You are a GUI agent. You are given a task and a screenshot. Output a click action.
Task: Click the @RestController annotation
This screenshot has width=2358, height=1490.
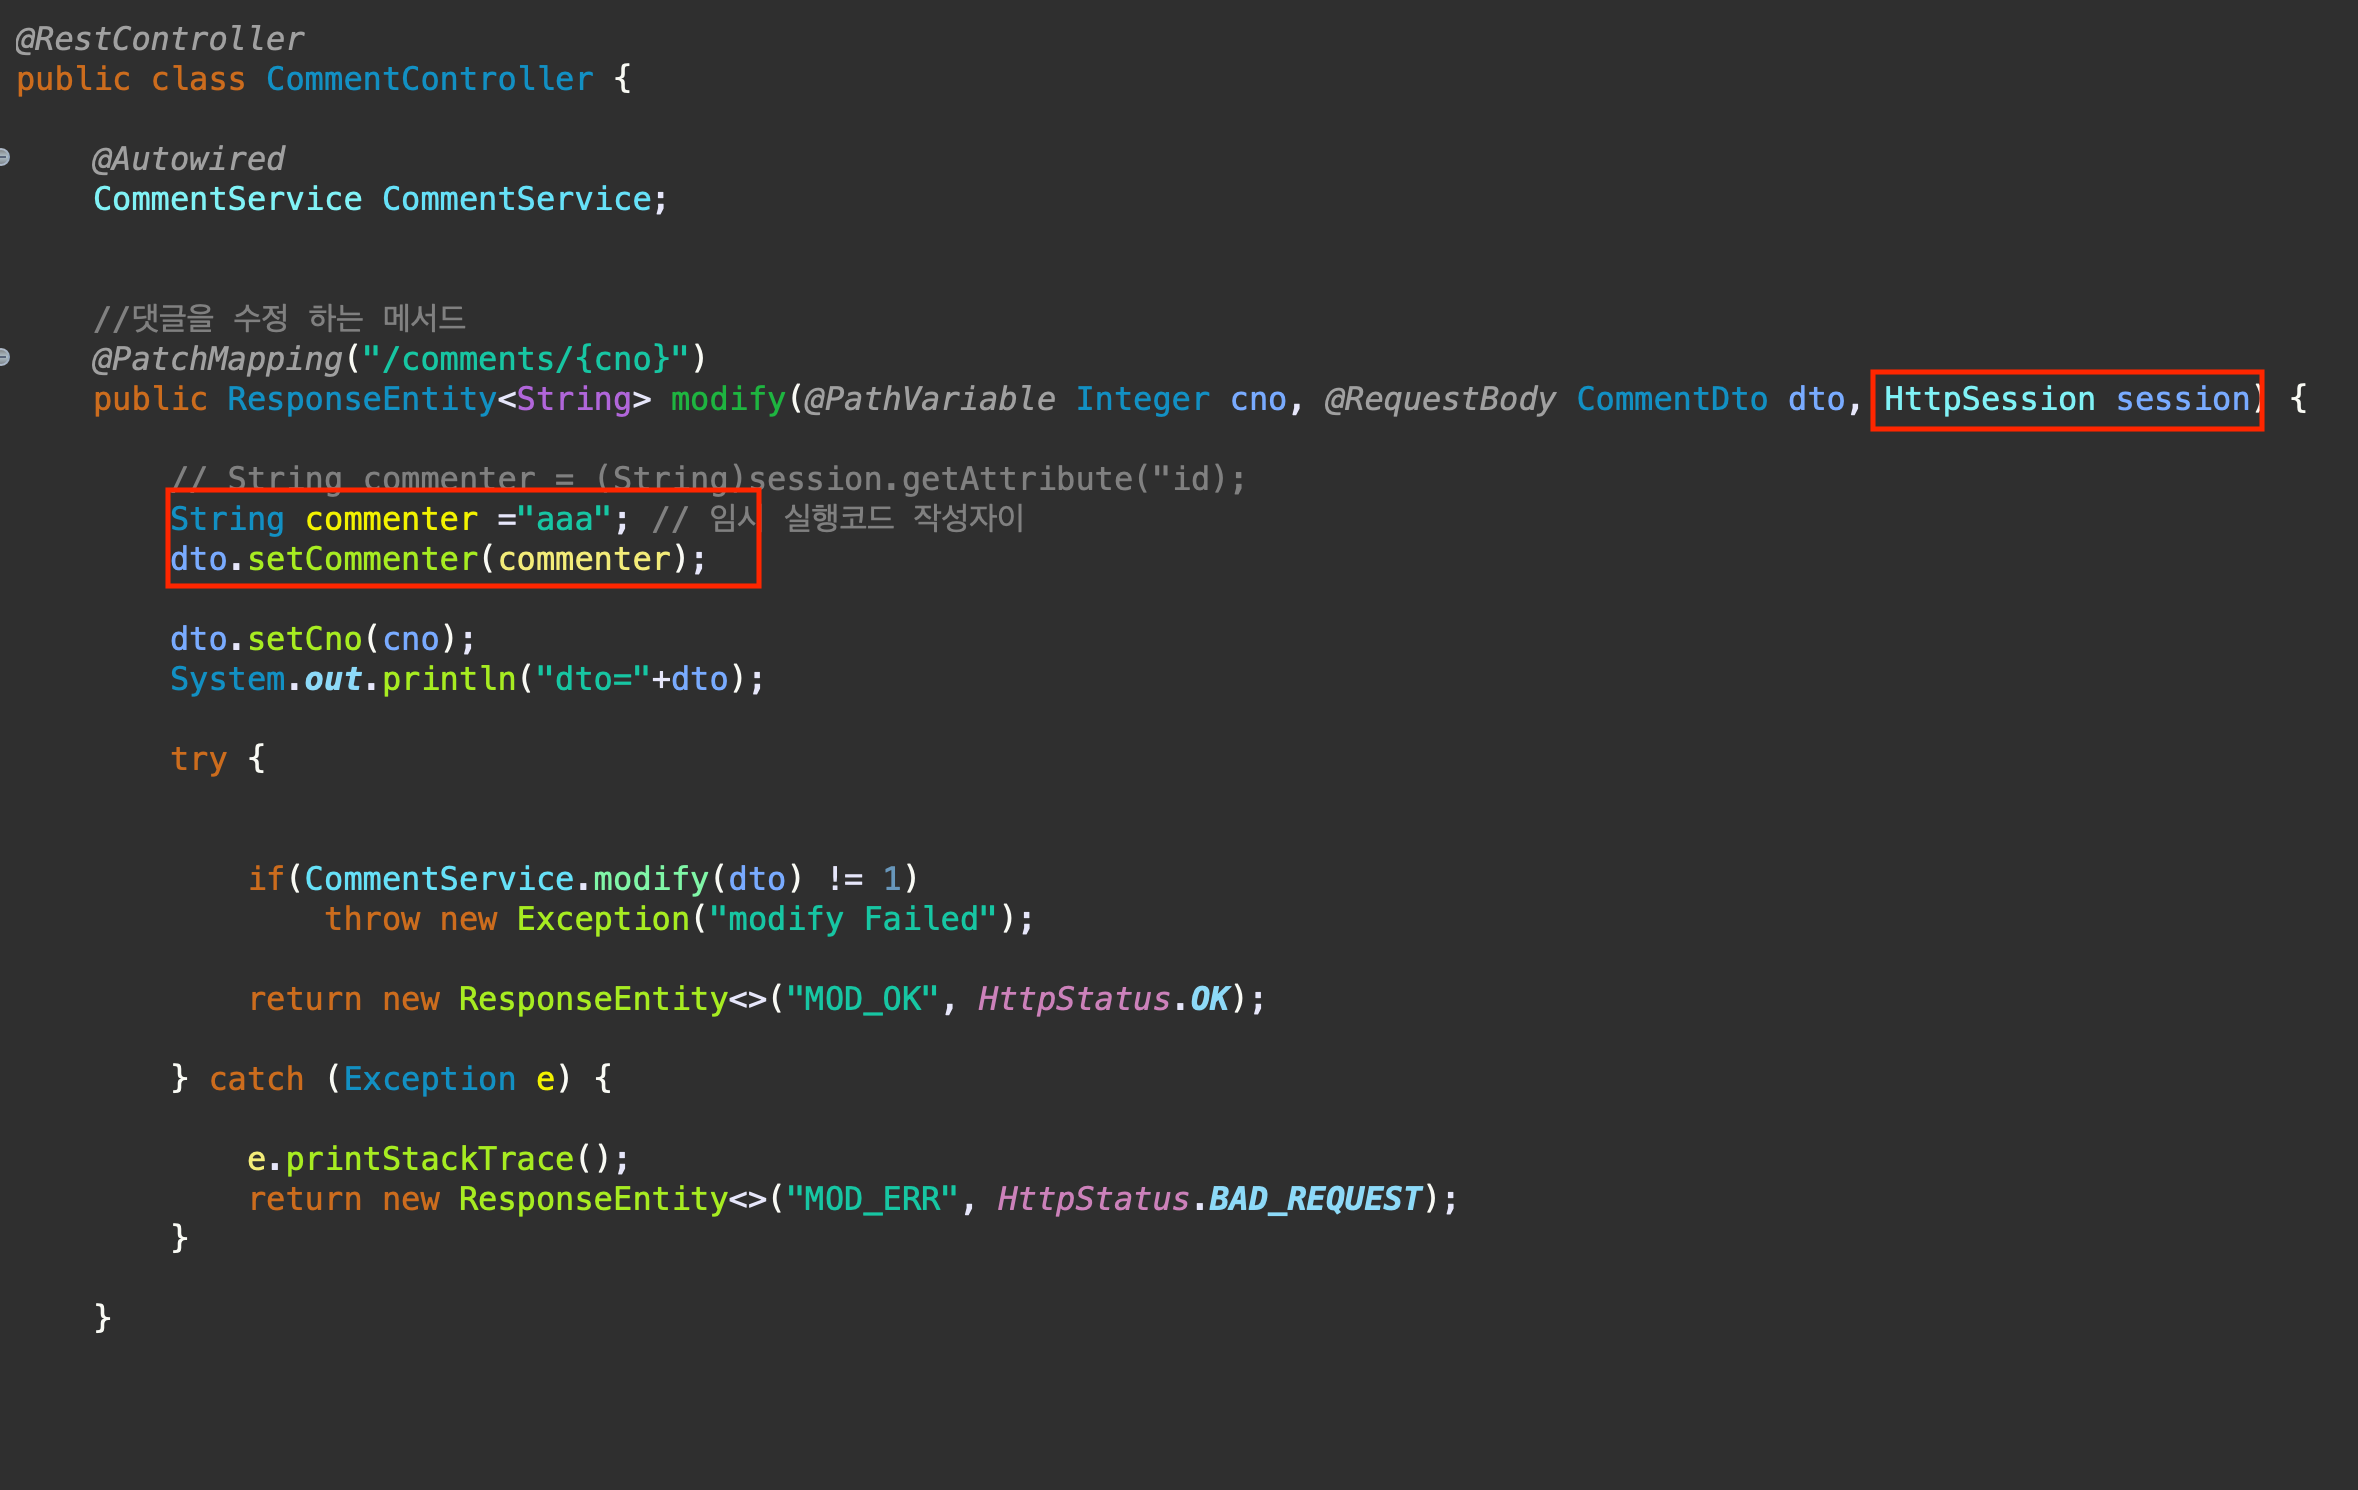[160, 39]
